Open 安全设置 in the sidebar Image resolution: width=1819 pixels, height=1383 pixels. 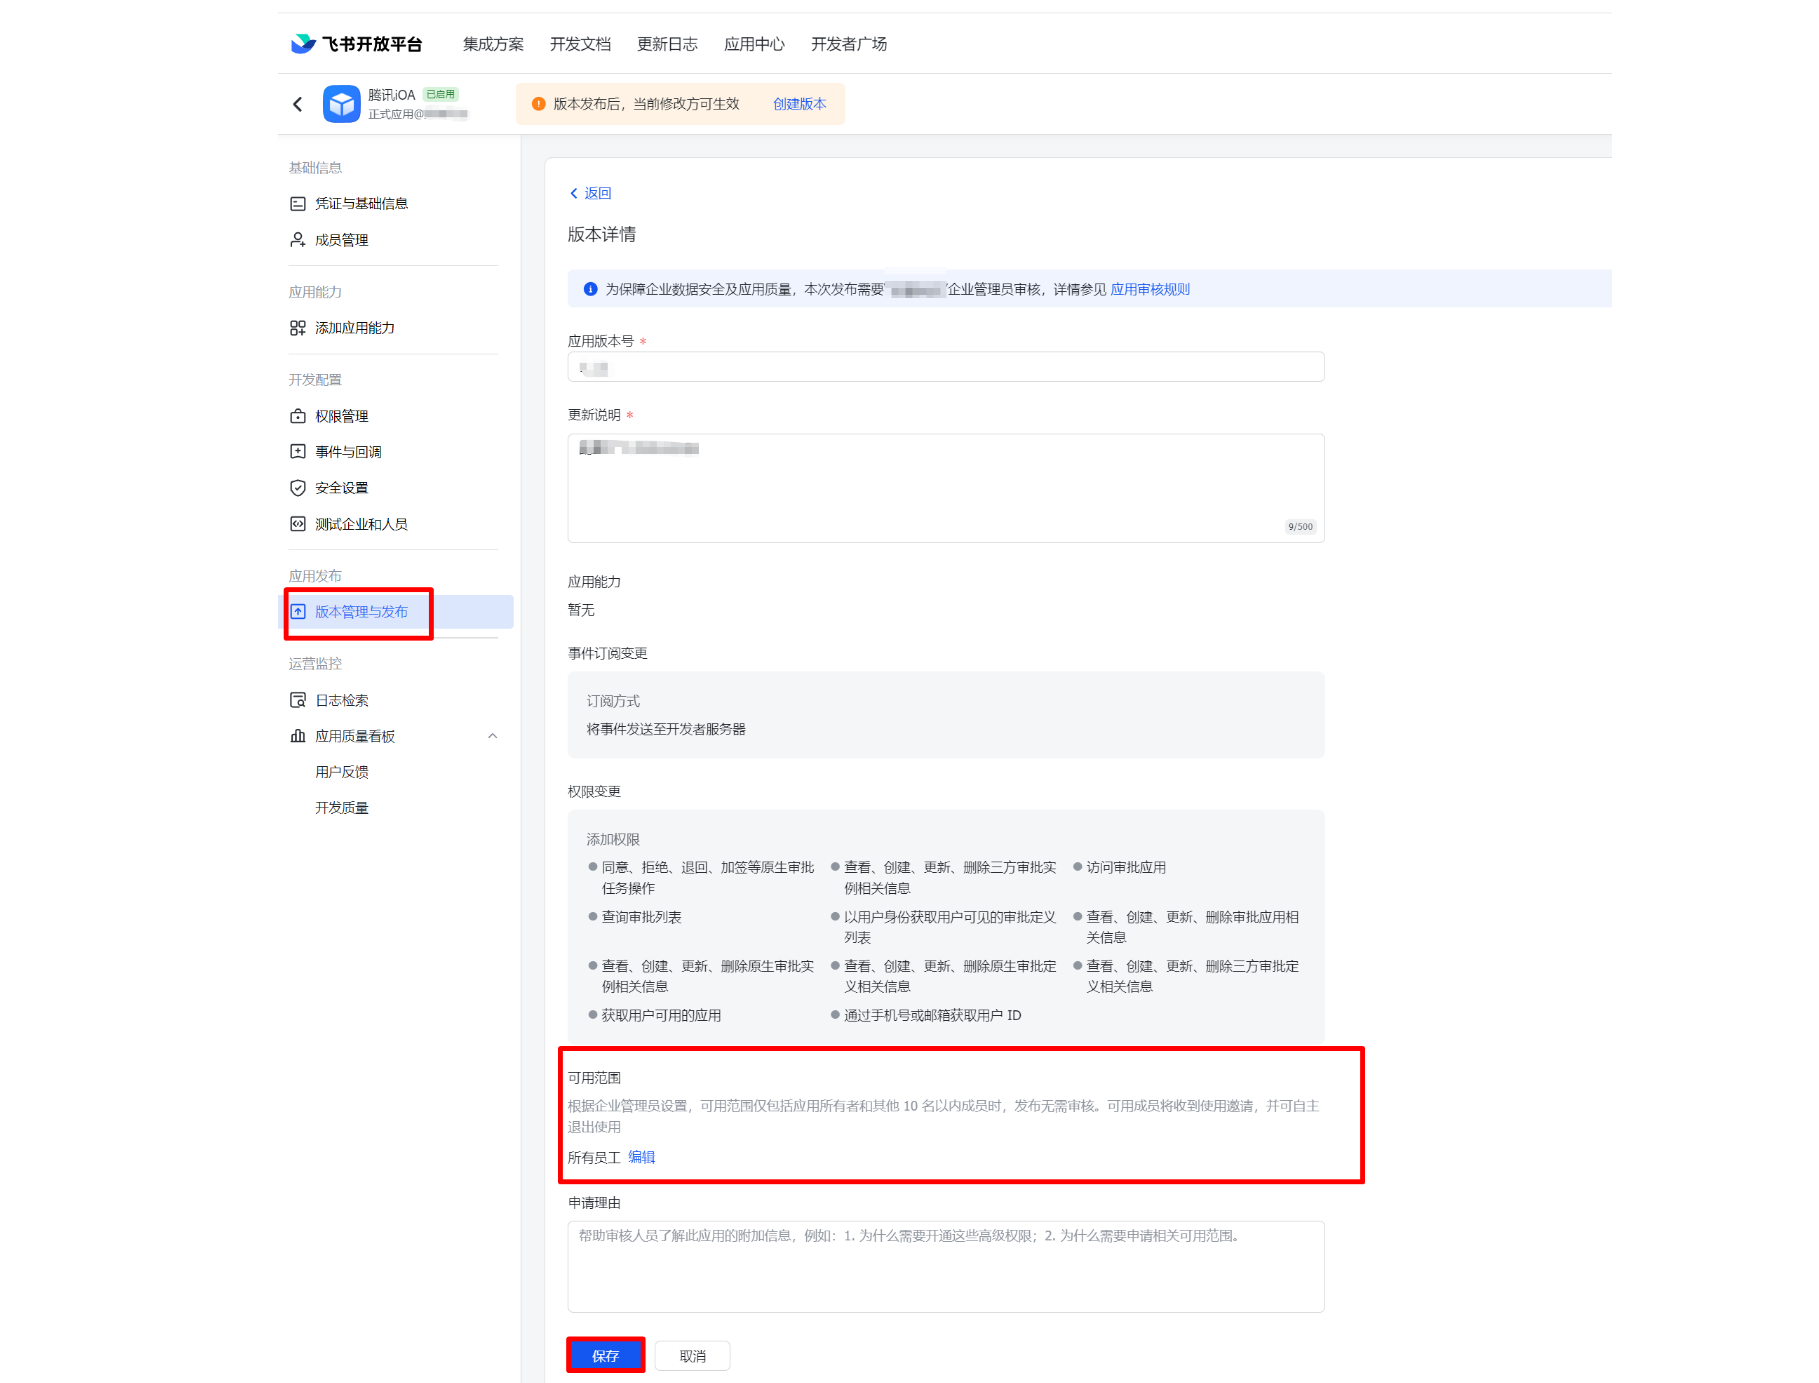[341, 488]
